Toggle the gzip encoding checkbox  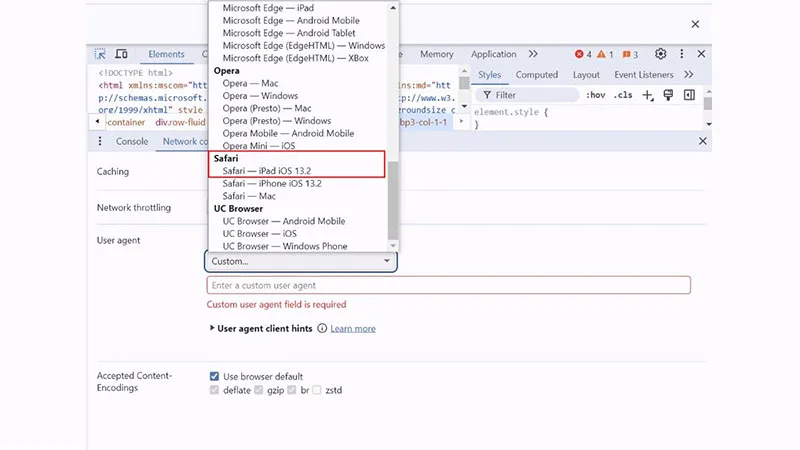(259, 390)
